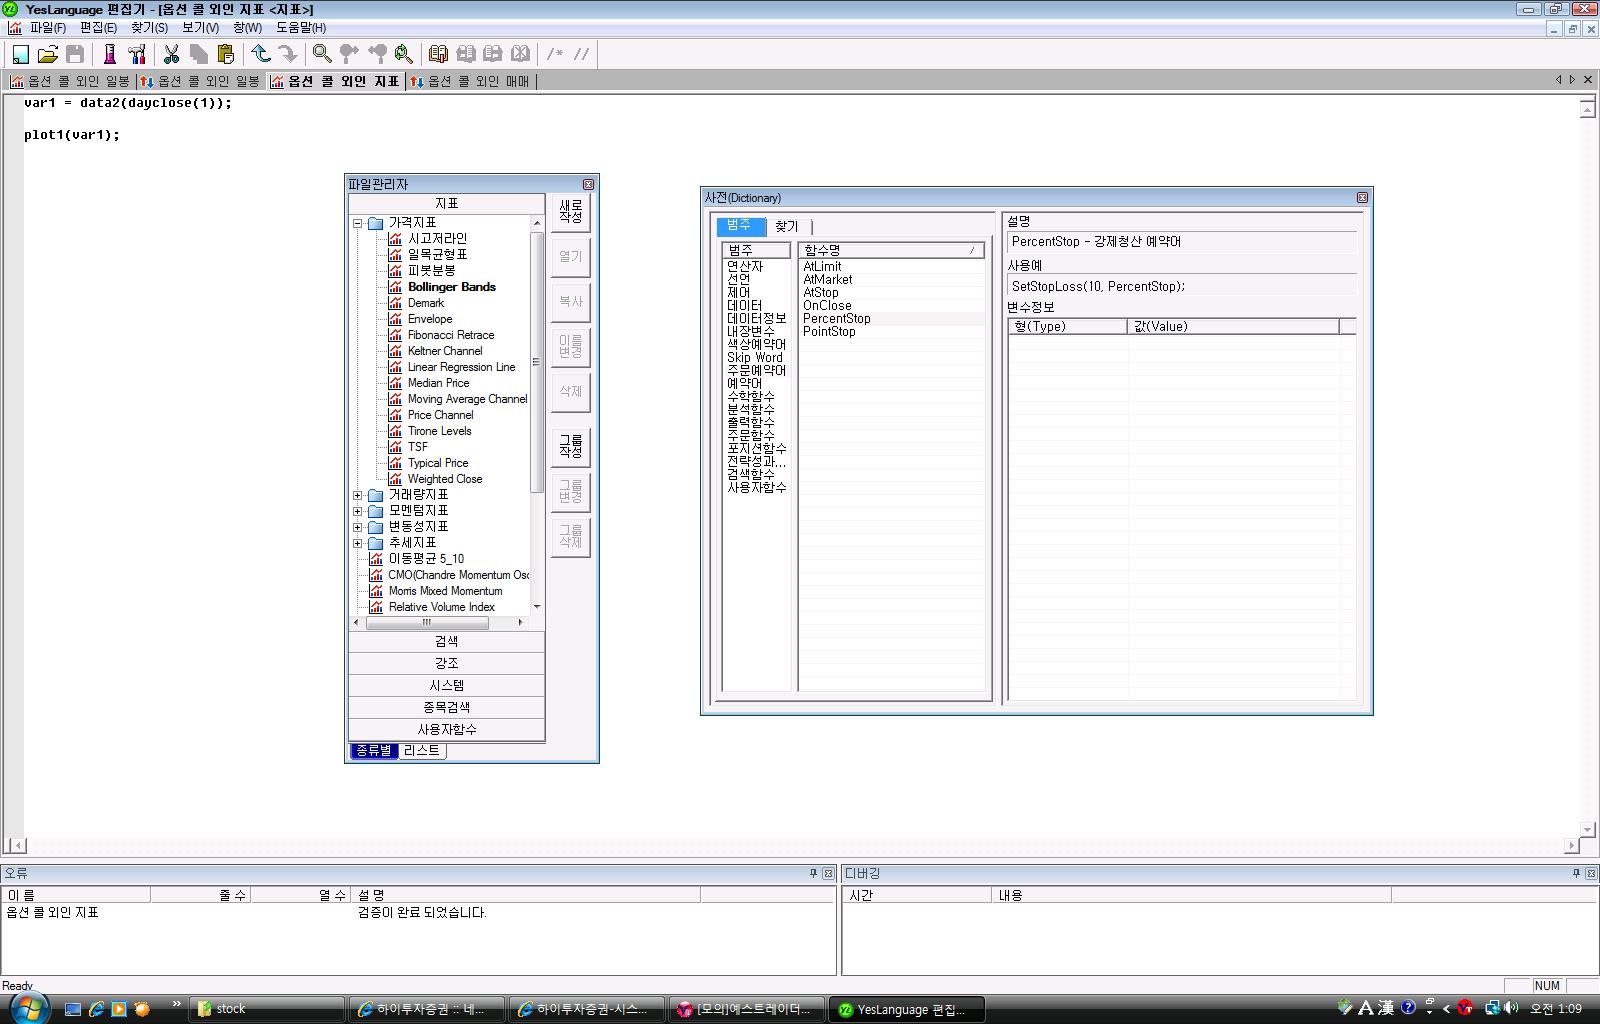Click the Find magnifier icon
The width and height of the screenshot is (1600, 1024).
pyautogui.click(x=322, y=54)
